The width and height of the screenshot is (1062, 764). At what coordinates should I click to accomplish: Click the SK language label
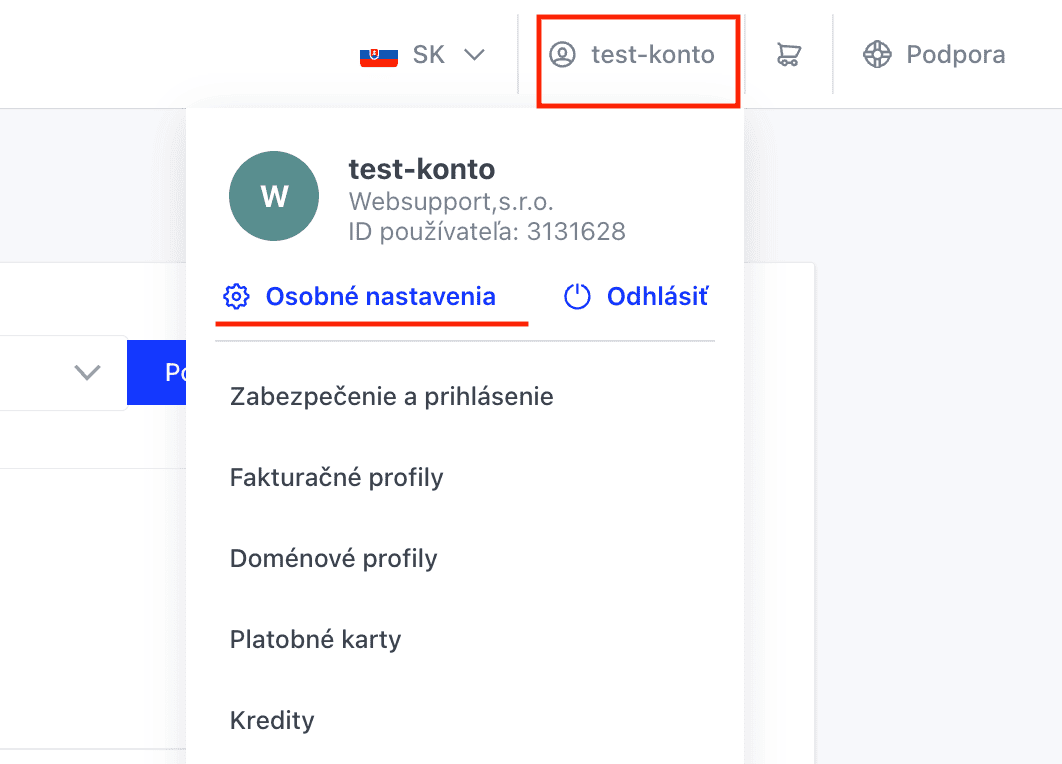[429, 54]
